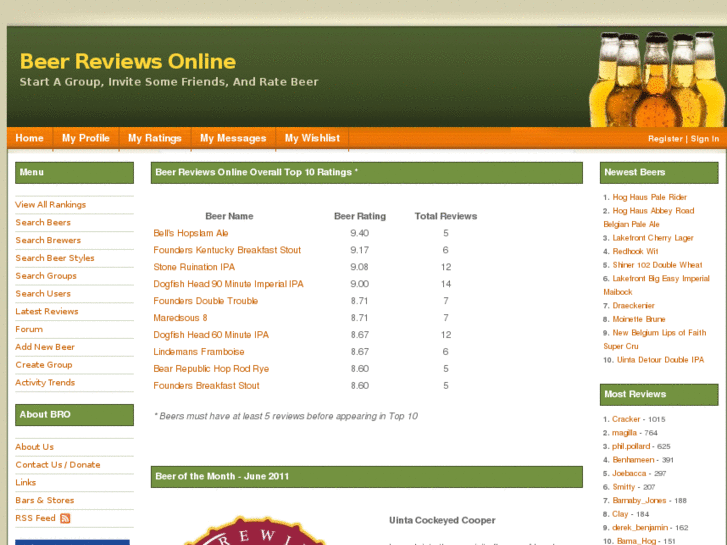
Task: Open Bear Republic Hop Rod Rye link
Action: click(211, 369)
